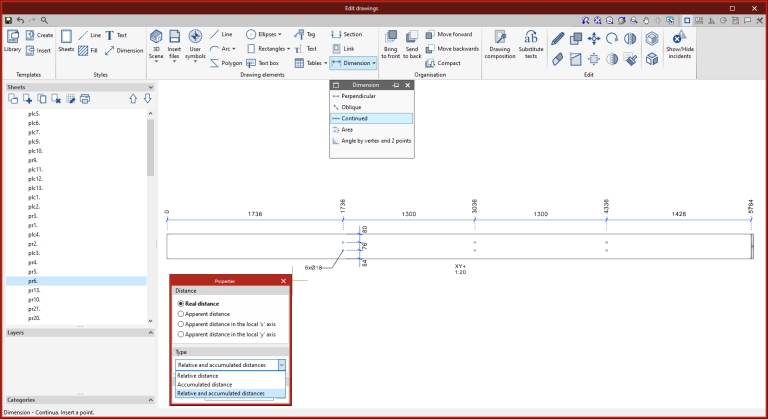Pick Accumulated distance from the Type list

click(x=230, y=385)
